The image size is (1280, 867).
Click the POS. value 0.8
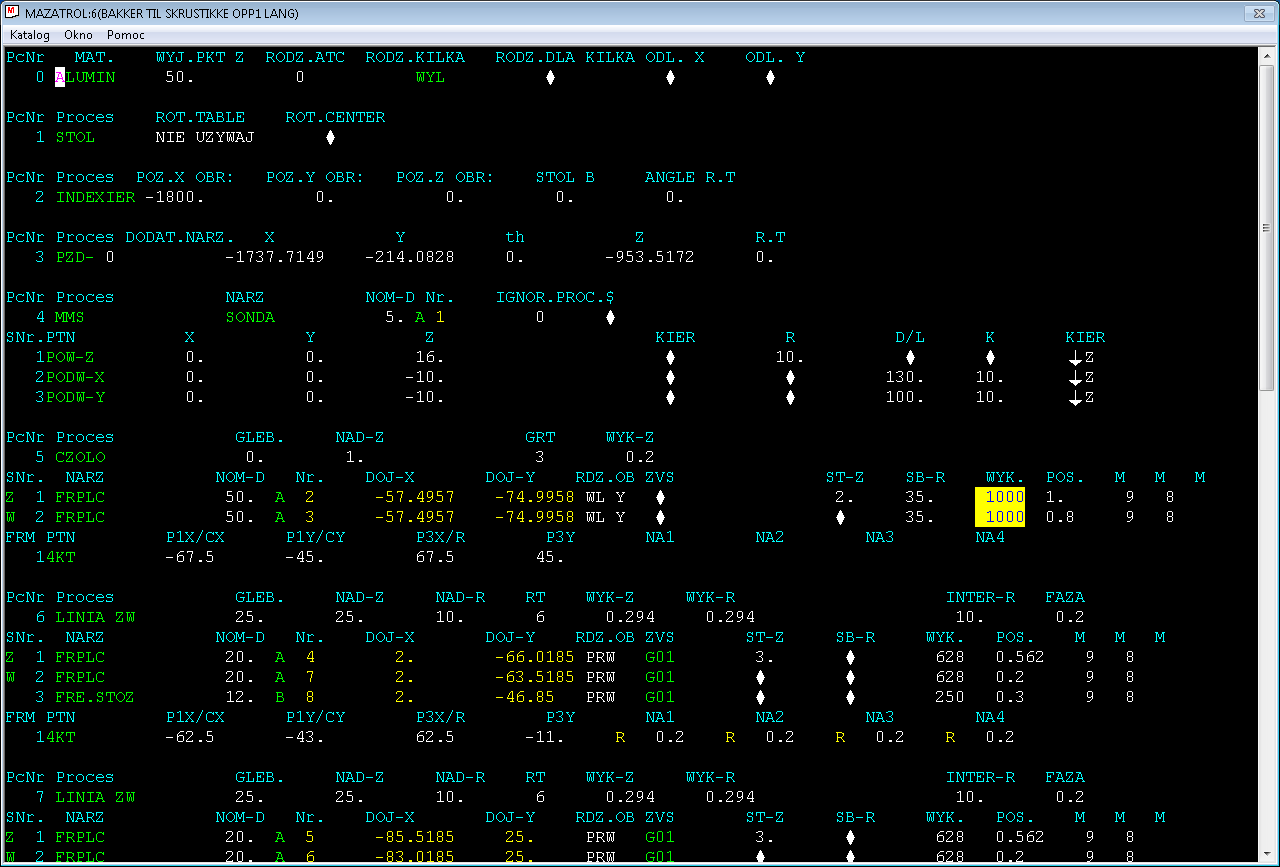[1060, 517]
